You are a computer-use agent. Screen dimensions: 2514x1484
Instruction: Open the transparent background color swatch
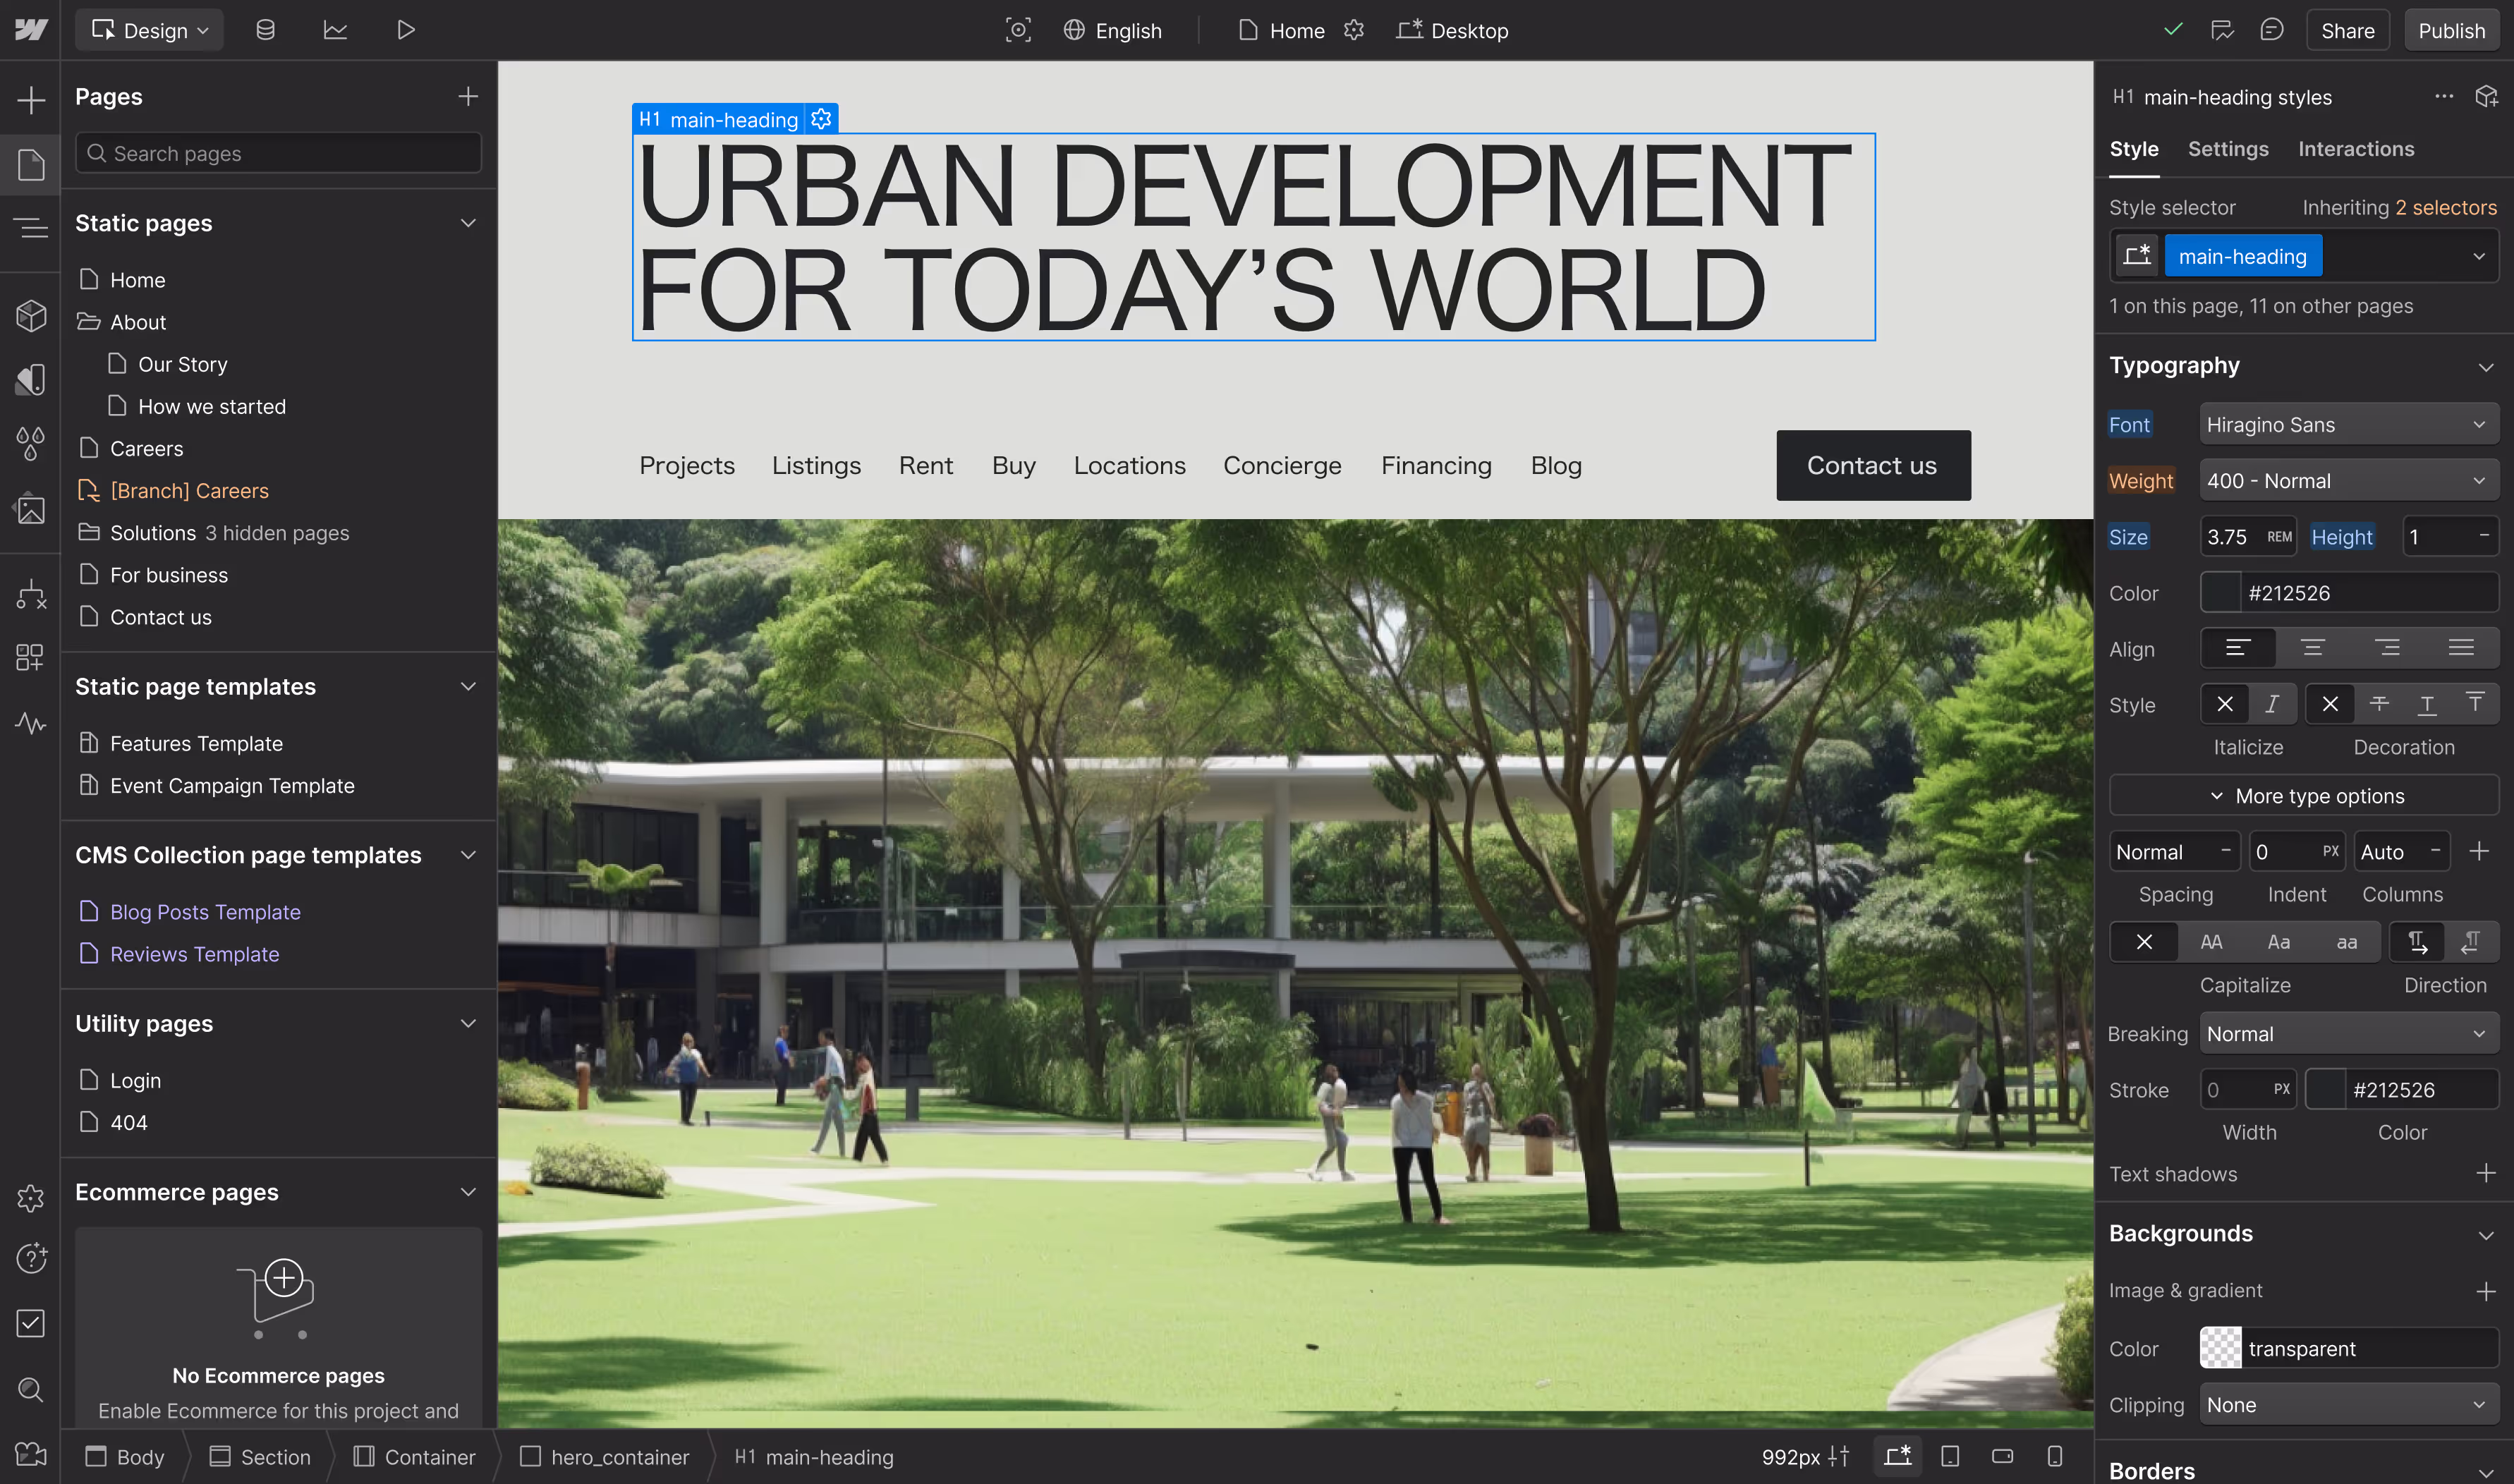coord(2220,1348)
